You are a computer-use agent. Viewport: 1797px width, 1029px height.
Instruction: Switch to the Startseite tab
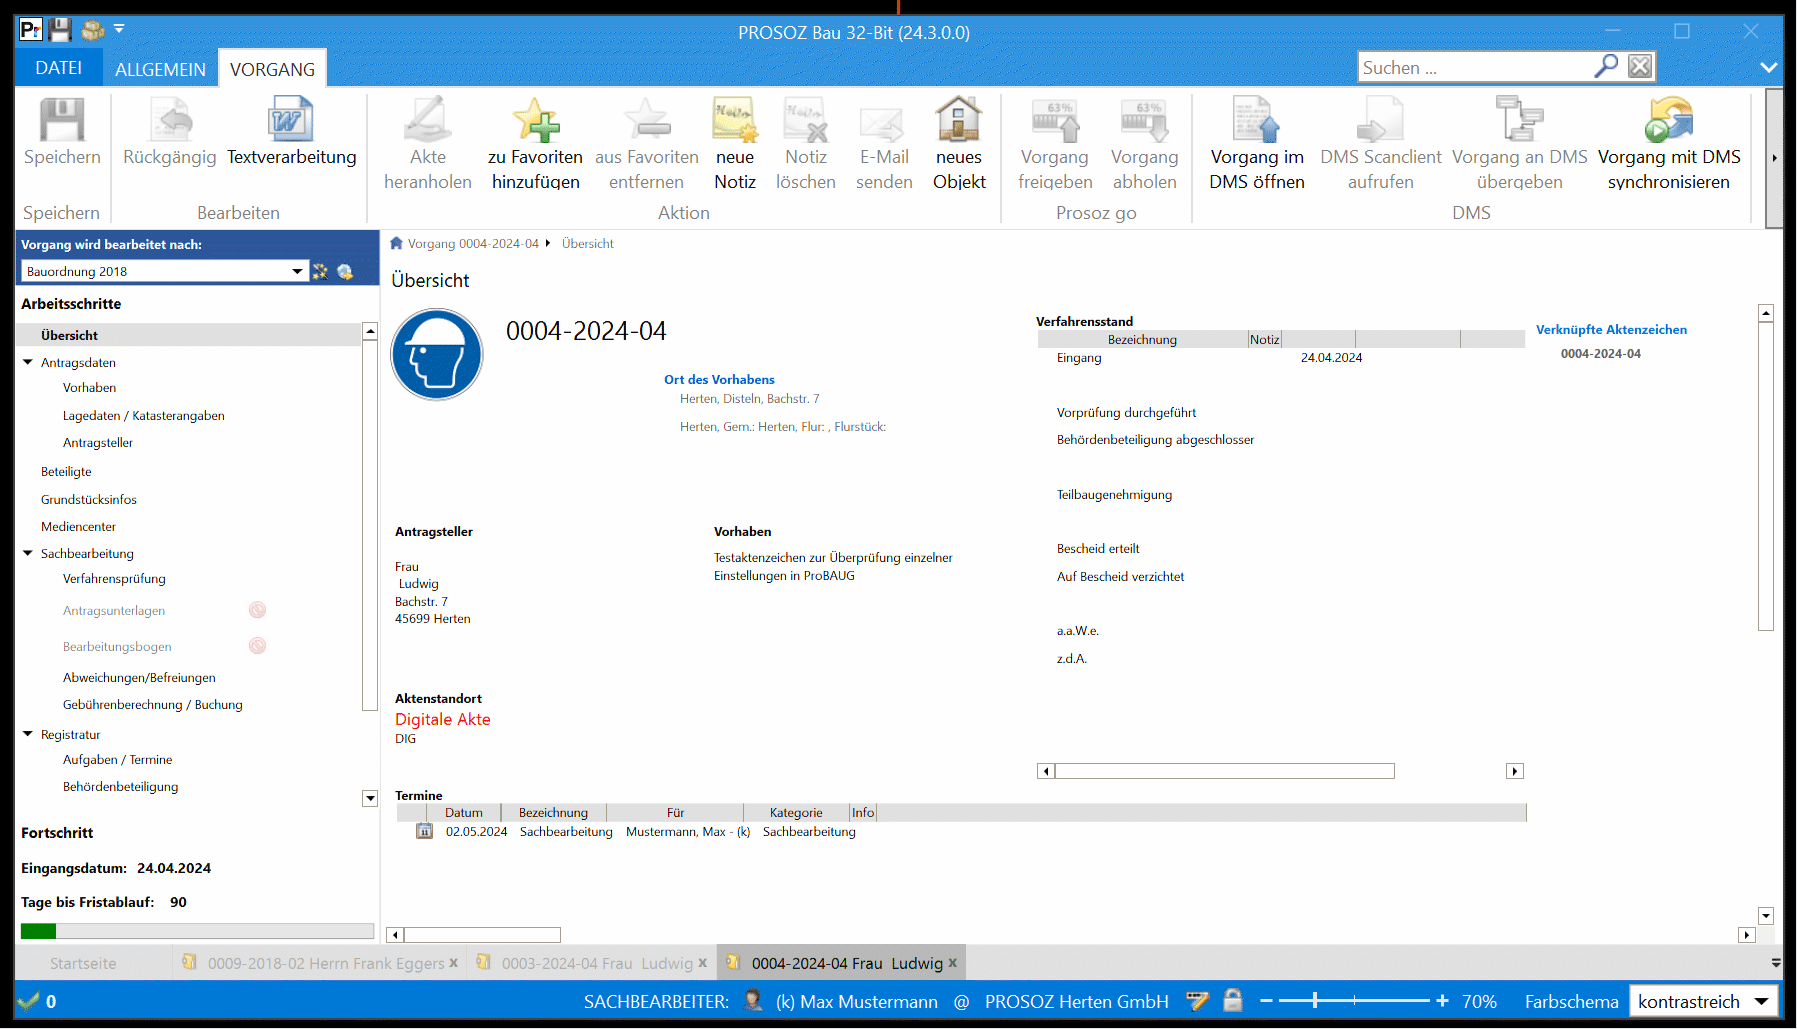(83, 963)
